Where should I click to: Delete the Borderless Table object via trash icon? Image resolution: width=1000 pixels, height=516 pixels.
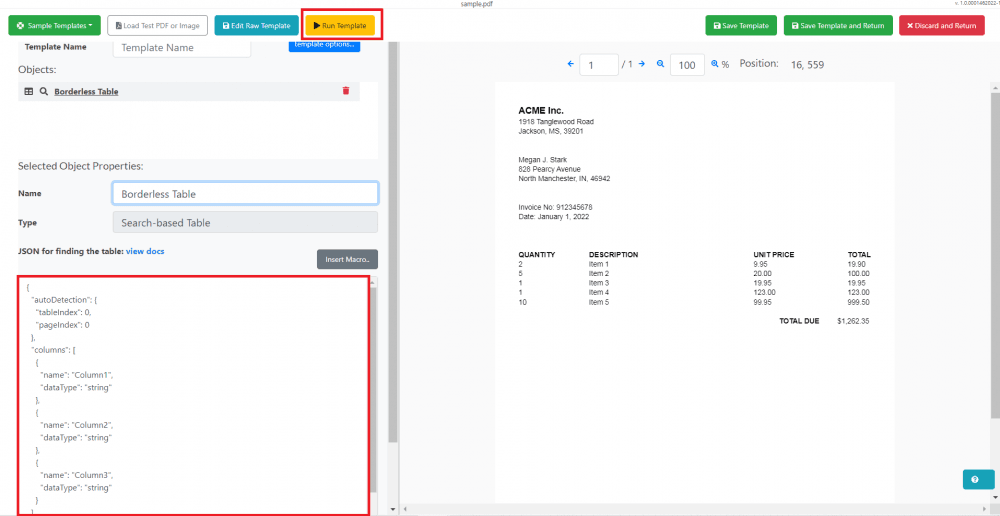(346, 91)
